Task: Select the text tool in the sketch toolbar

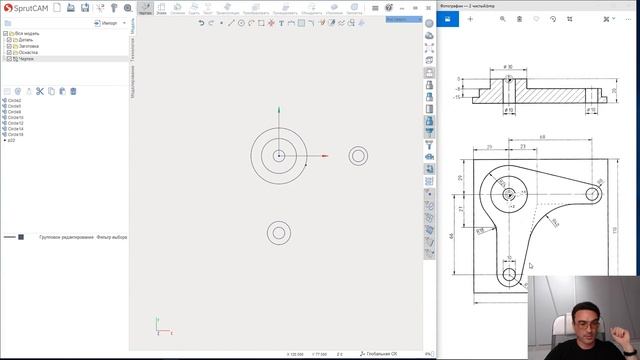Action: click(x=281, y=23)
